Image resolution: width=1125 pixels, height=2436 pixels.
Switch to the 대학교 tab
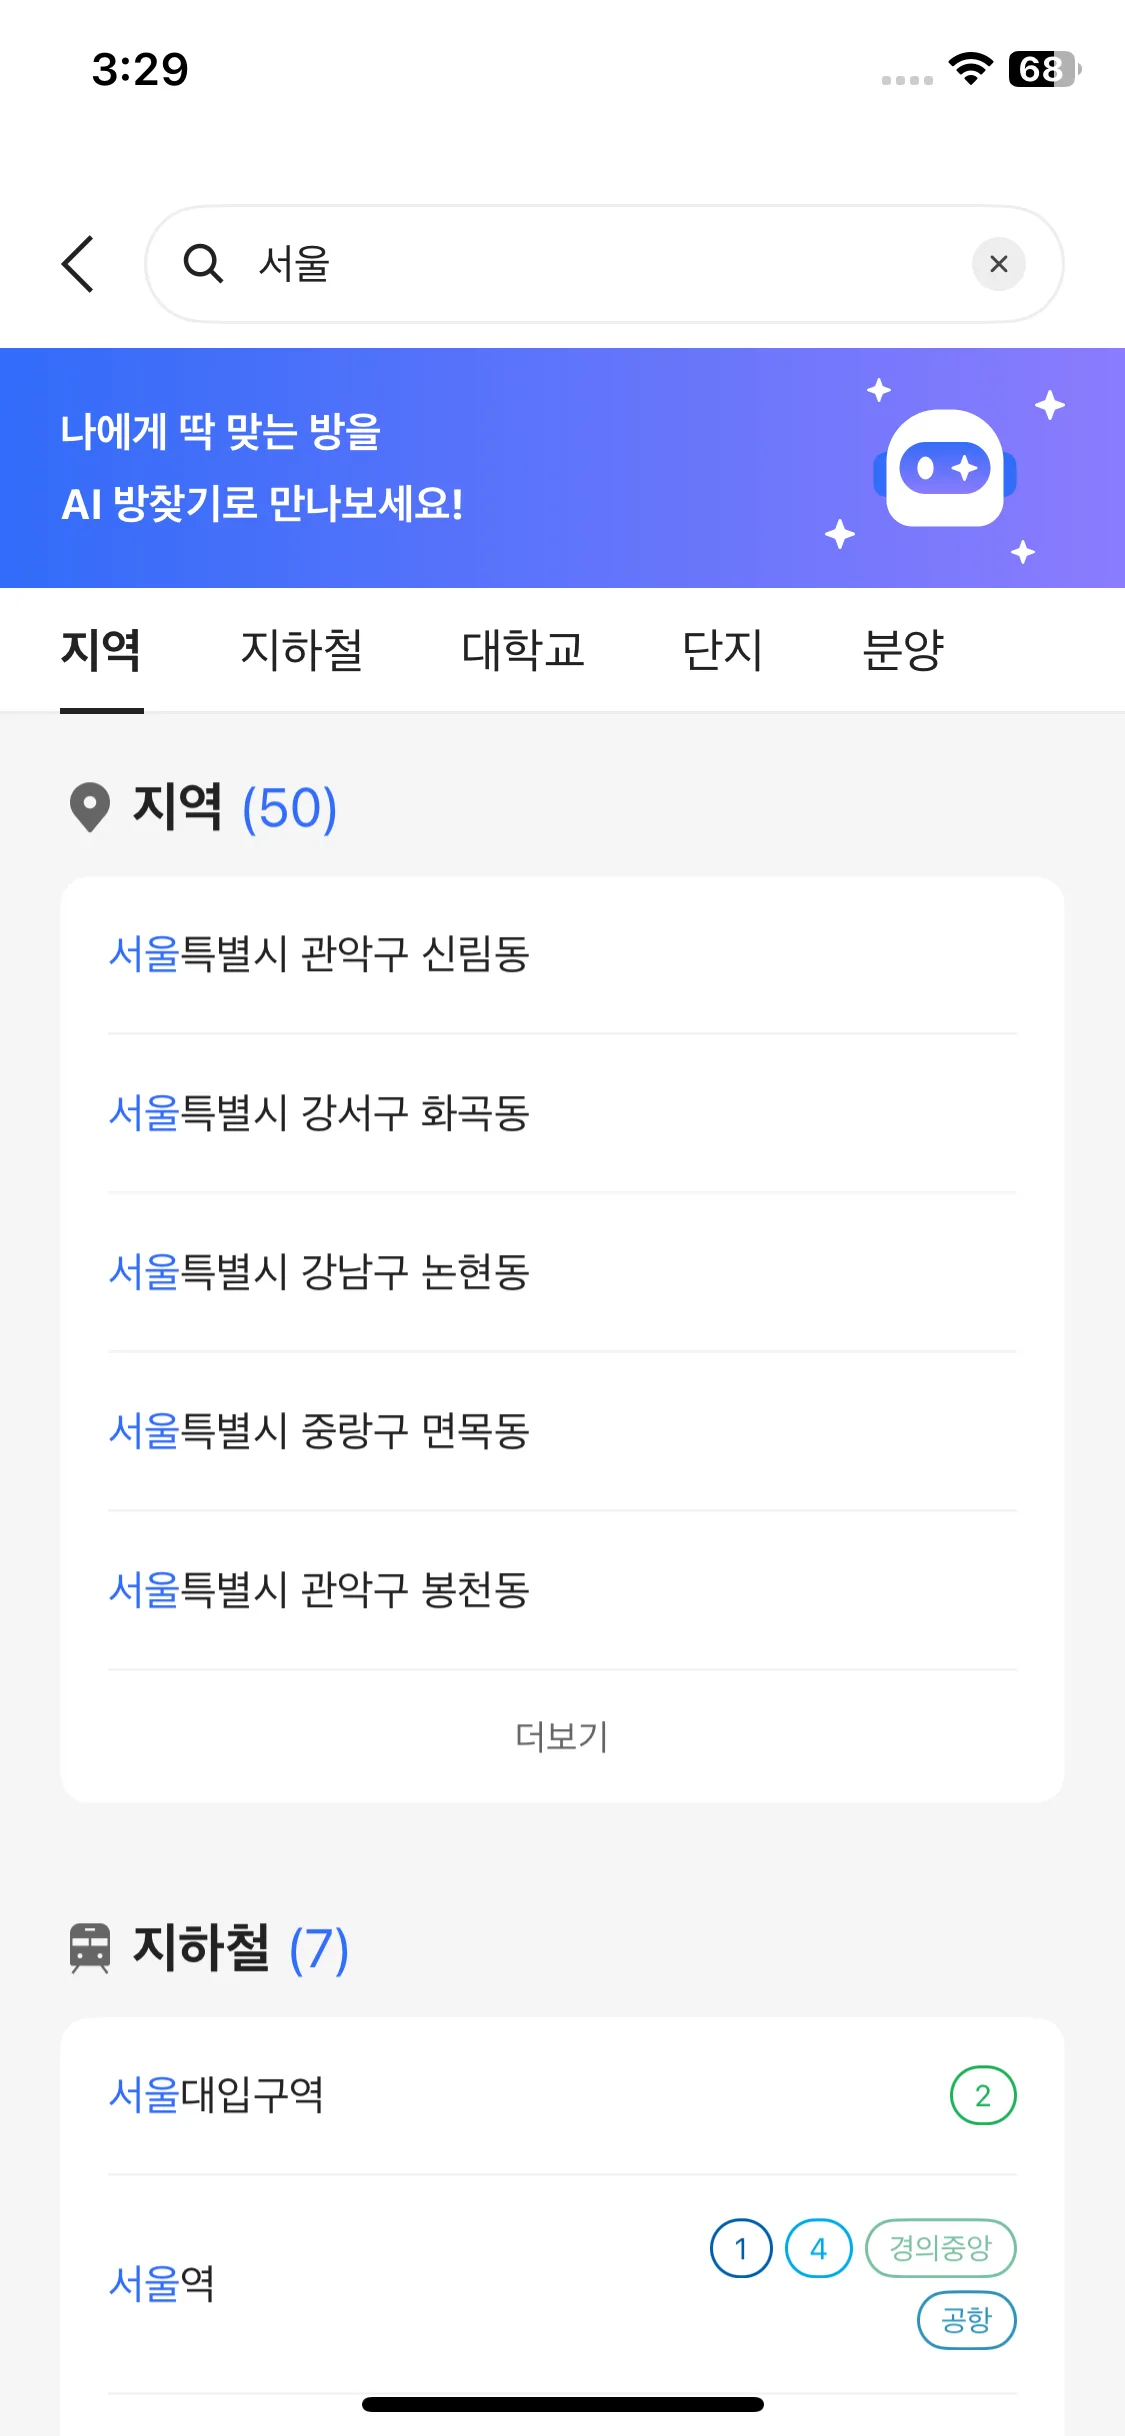pyautogui.click(x=523, y=650)
